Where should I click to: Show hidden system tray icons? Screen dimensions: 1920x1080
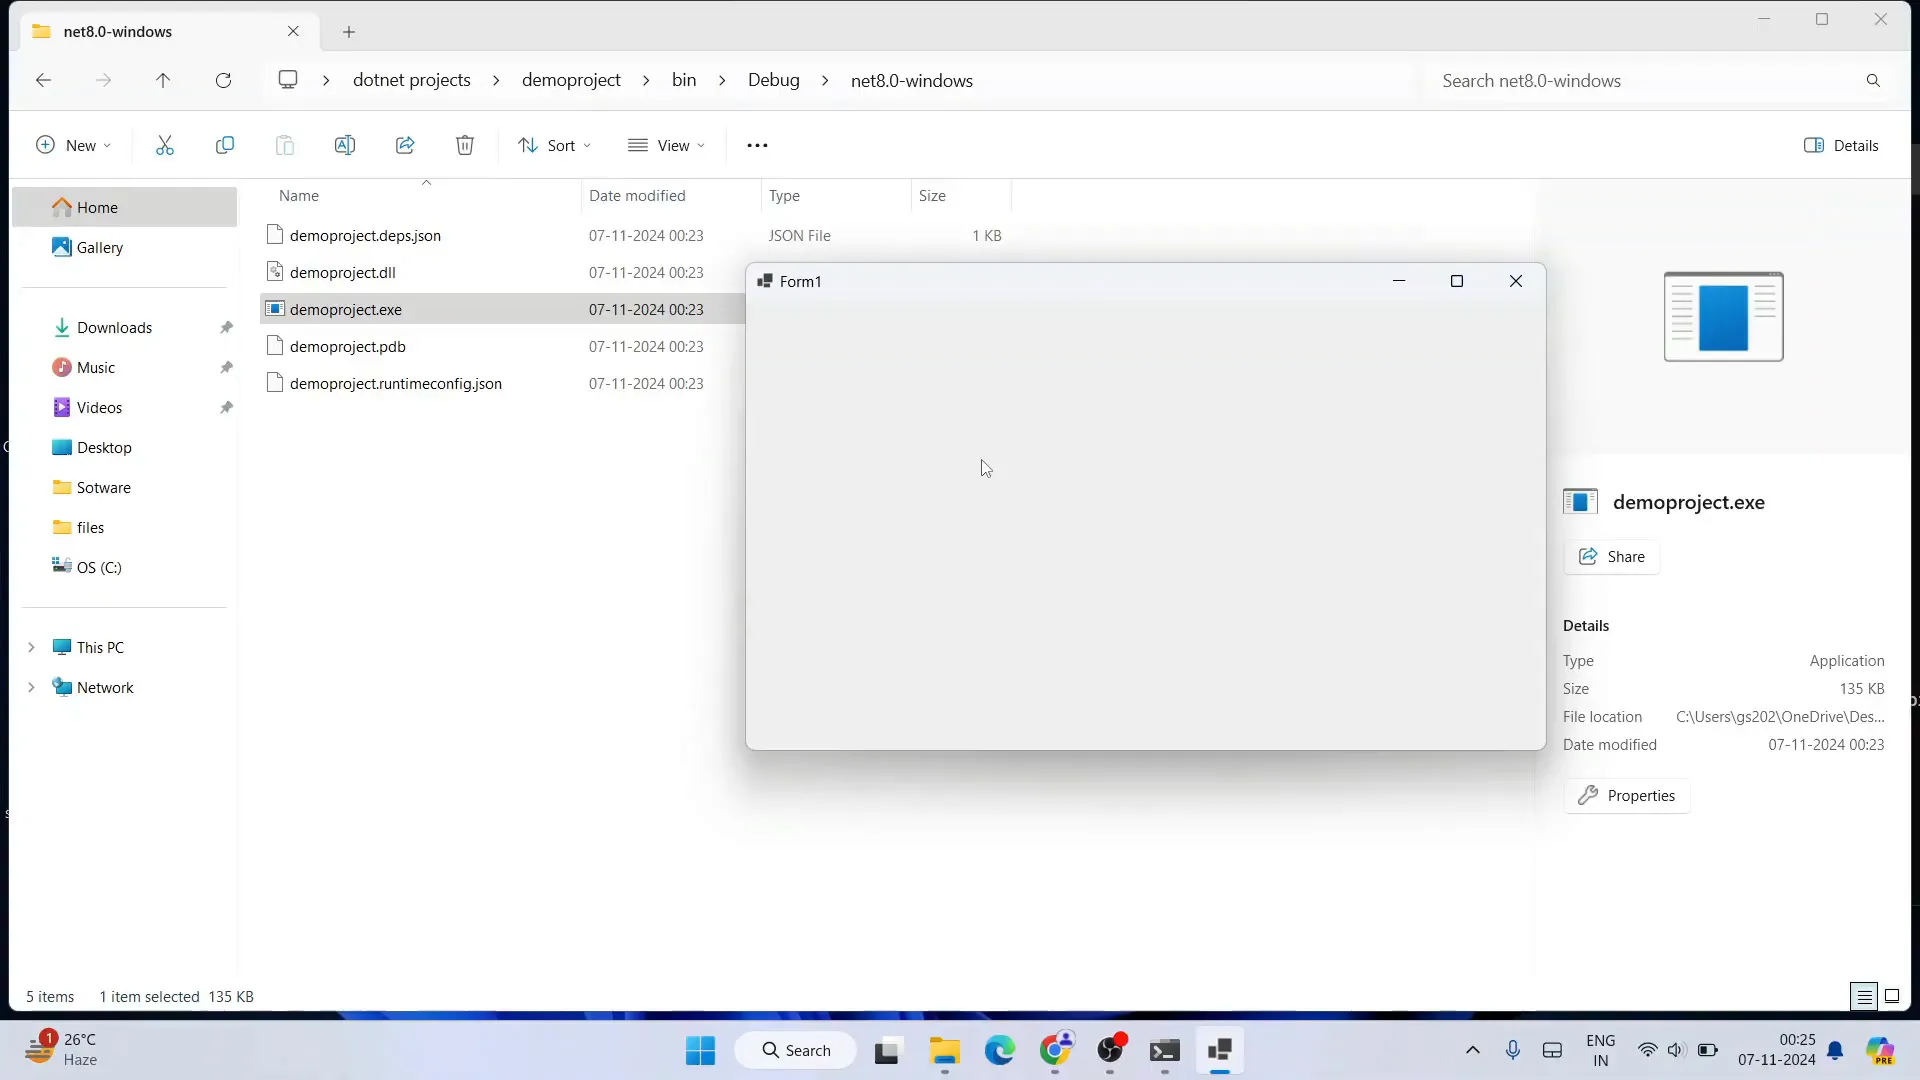coord(1473,1050)
